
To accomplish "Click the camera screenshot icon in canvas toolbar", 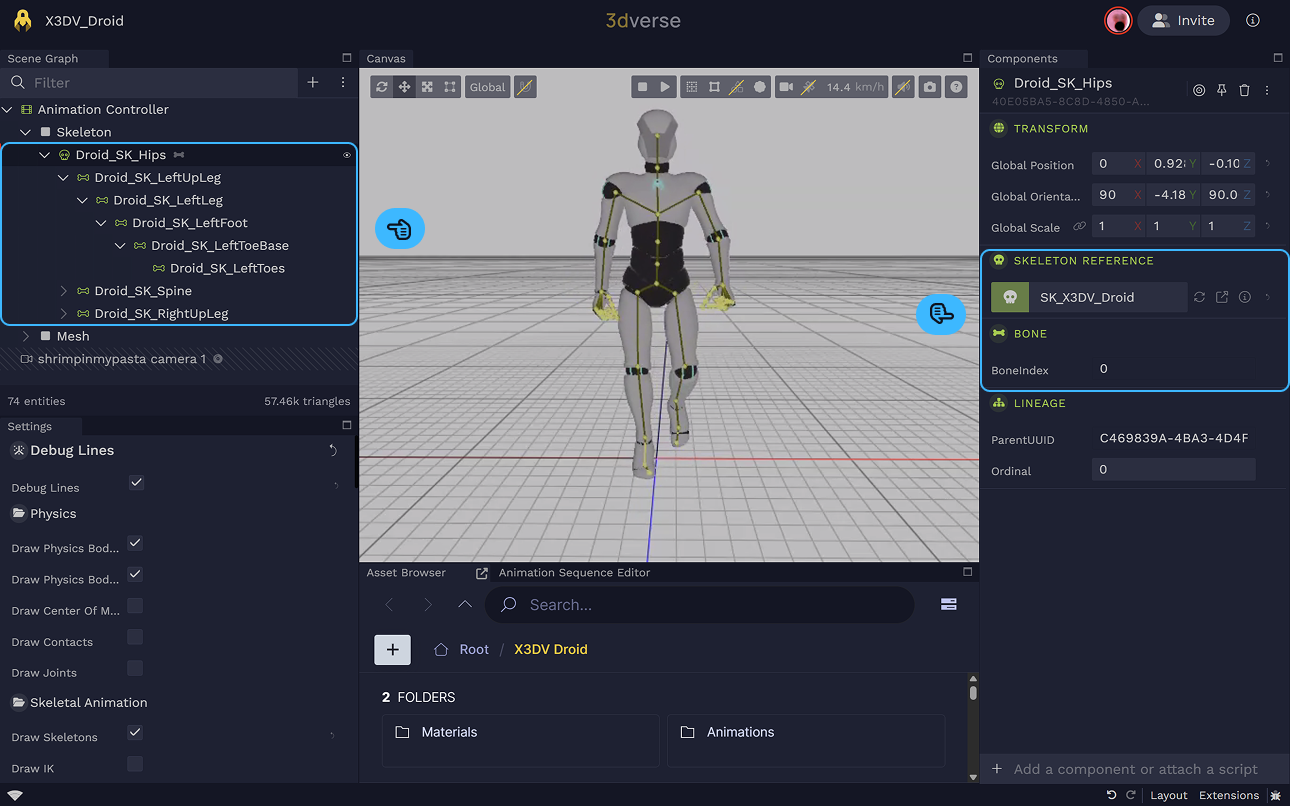I will pyautogui.click(x=930, y=87).
